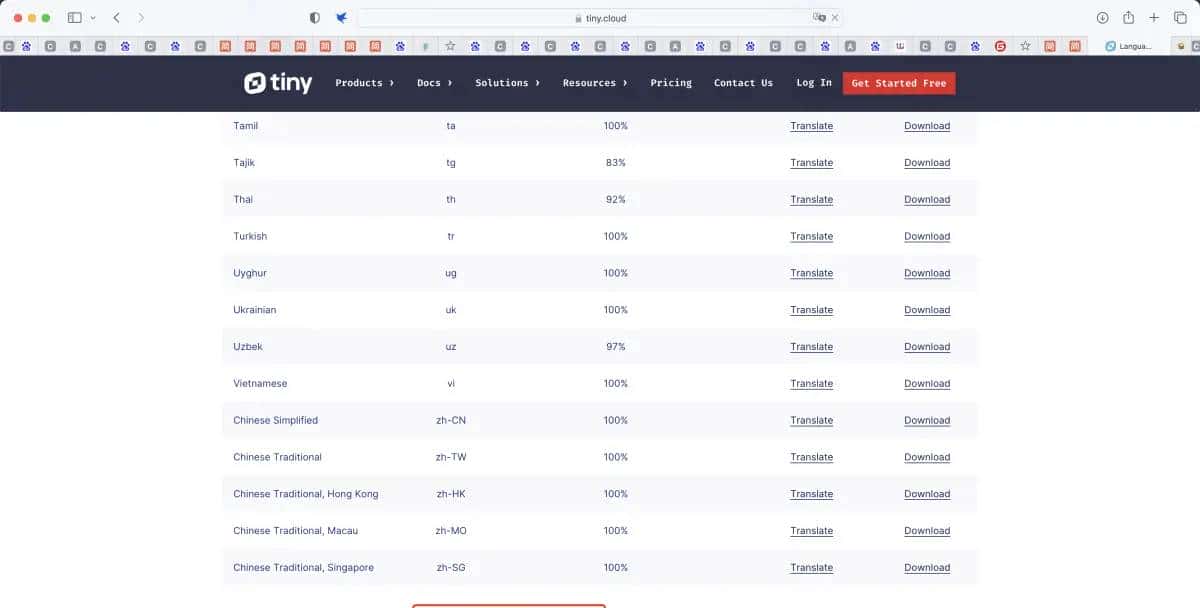Click Translate for Ukrainian

(811, 310)
